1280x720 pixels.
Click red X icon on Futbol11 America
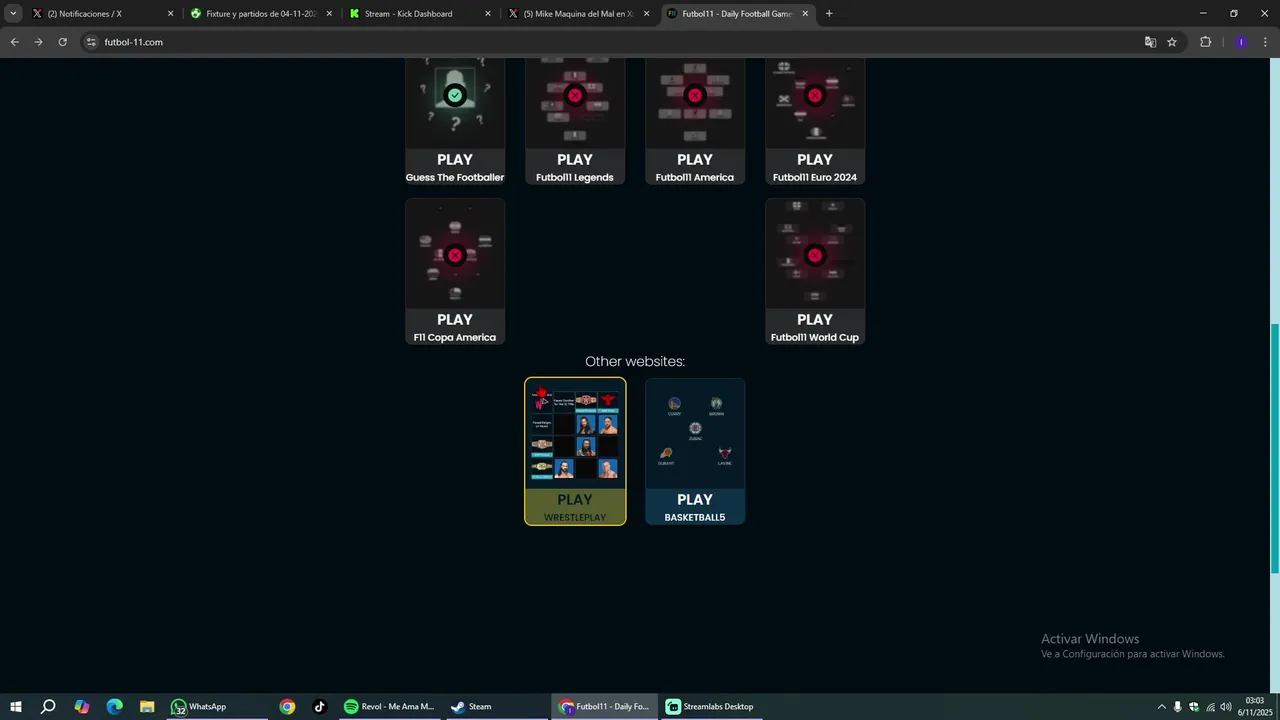point(695,95)
